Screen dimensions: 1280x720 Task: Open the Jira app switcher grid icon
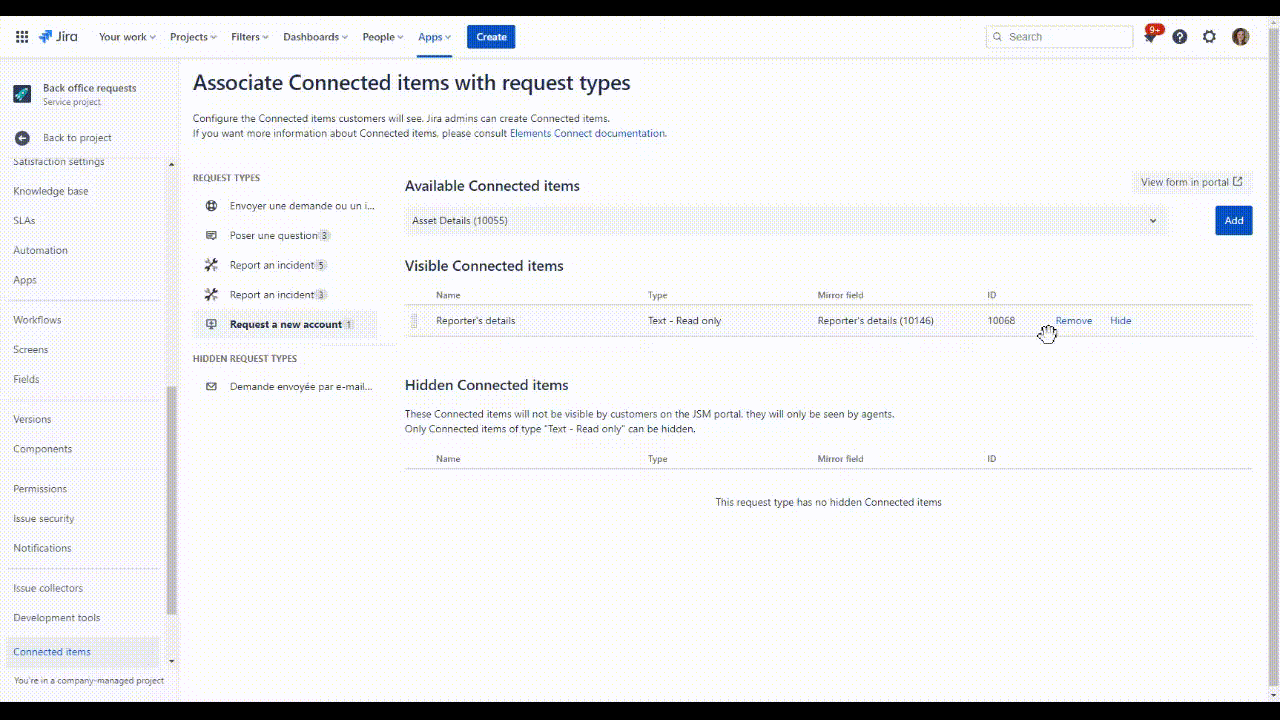point(22,37)
